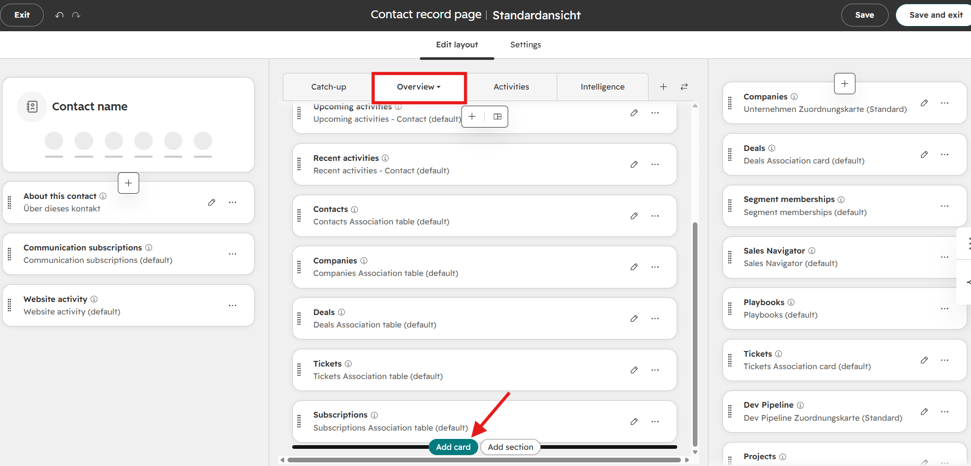The width and height of the screenshot is (971, 466).
Task: Select the Edit layout tab
Action: 457,45
